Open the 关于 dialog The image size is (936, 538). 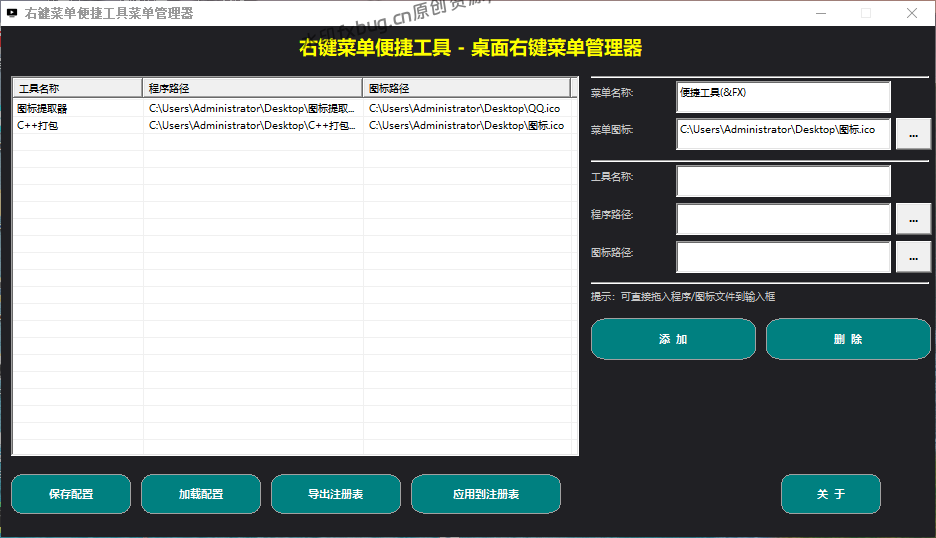point(831,494)
